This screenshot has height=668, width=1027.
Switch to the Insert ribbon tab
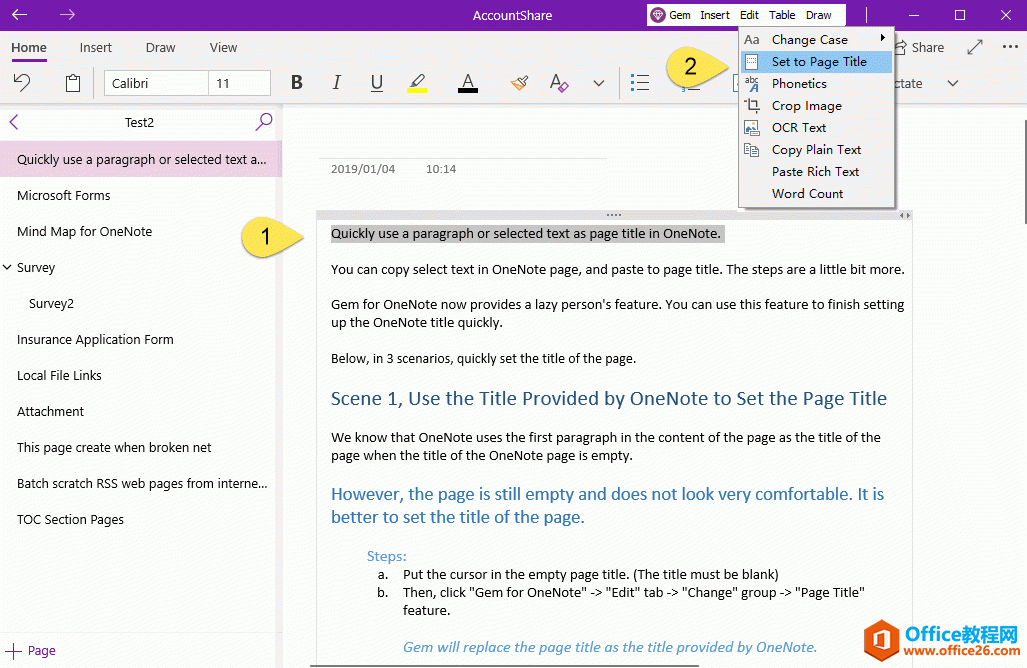coord(96,47)
